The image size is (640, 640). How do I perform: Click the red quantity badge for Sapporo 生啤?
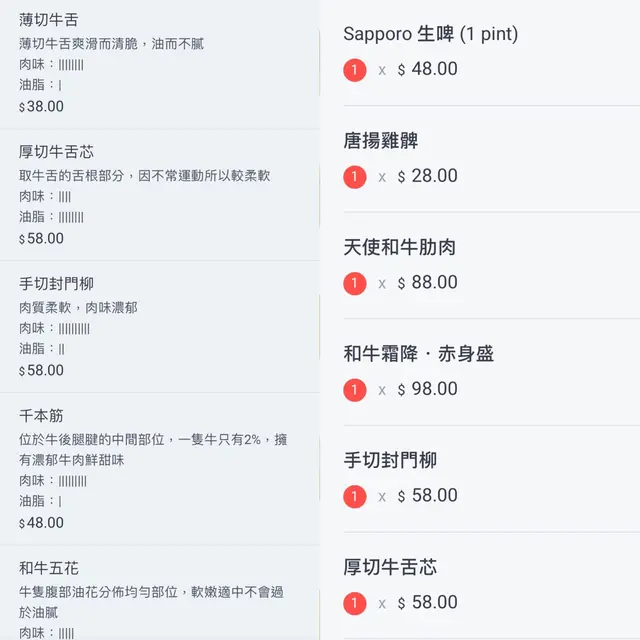point(354,70)
